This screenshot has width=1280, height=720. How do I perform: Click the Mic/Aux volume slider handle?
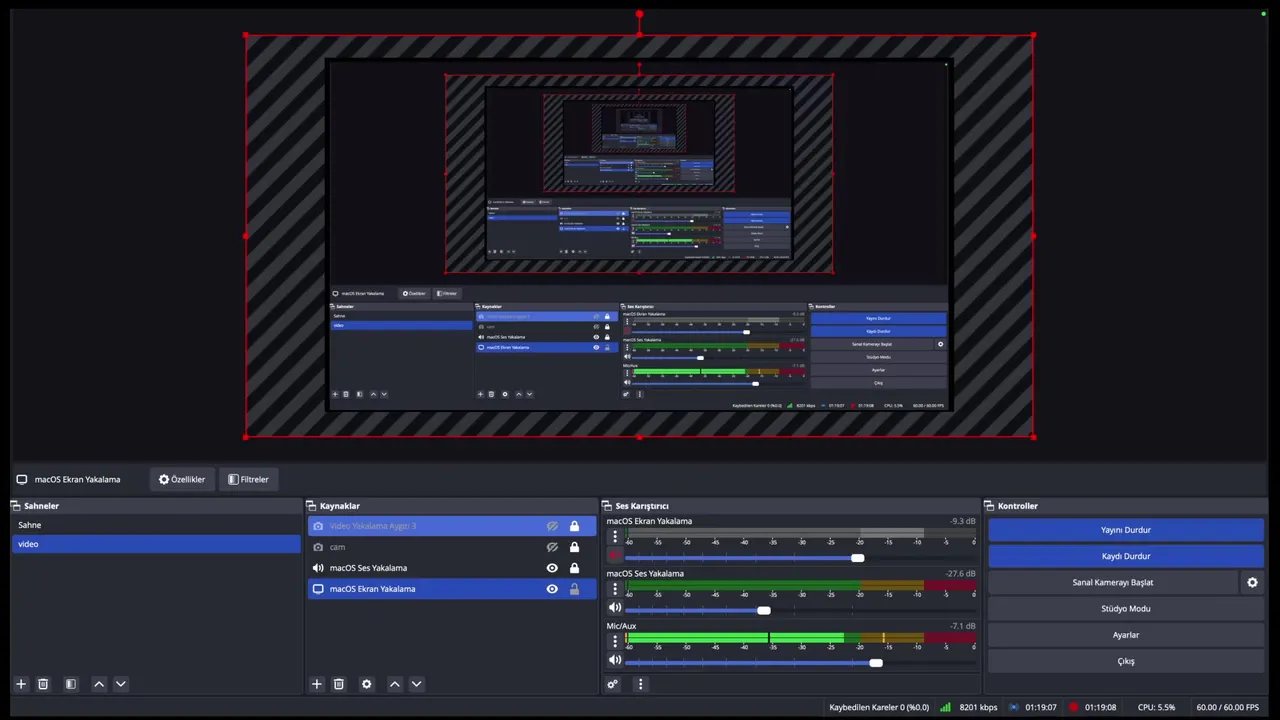coord(876,662)
